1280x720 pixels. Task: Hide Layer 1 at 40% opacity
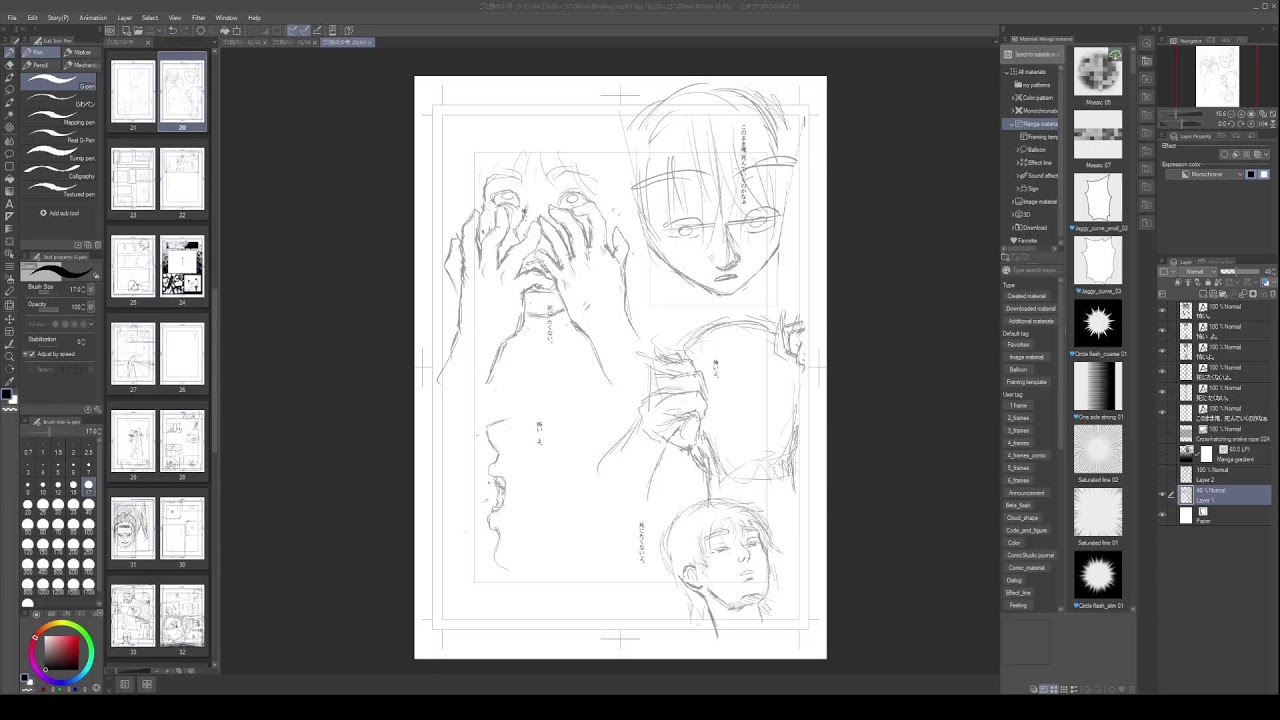(x=1162, y=494)
